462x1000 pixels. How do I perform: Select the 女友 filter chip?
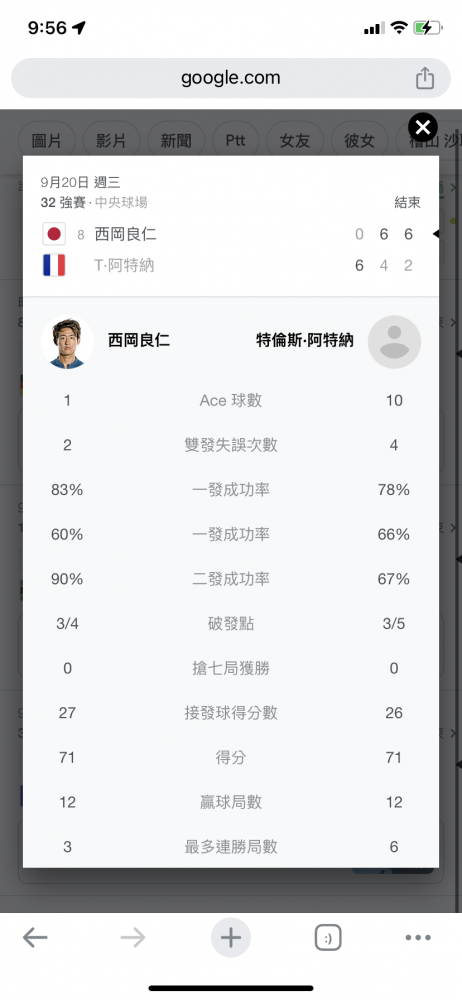[x=295, y=140]
